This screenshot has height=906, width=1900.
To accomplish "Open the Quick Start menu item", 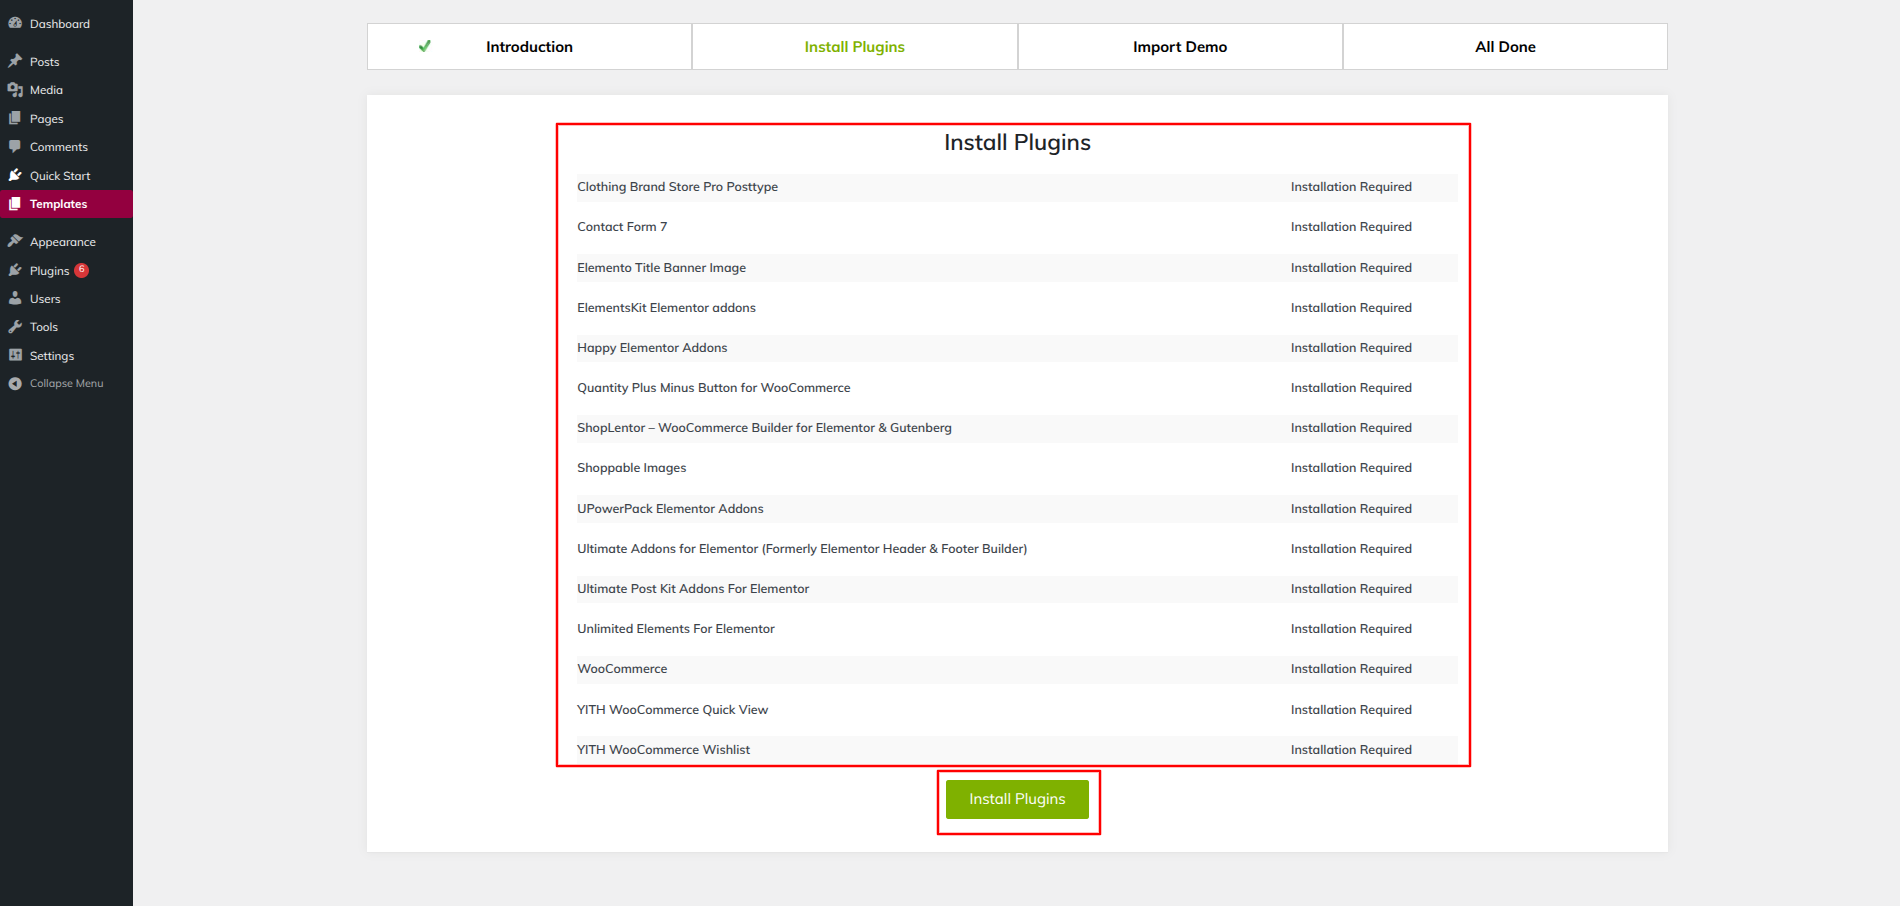I will tap(66, 175).
